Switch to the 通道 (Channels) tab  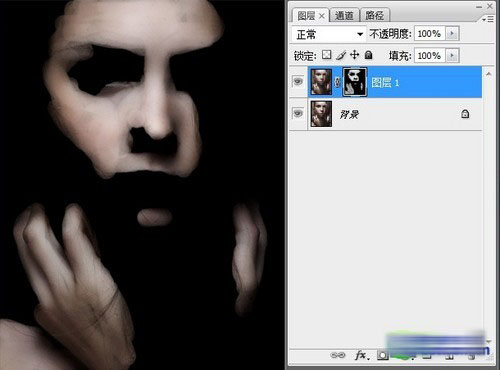pos(344,15)
